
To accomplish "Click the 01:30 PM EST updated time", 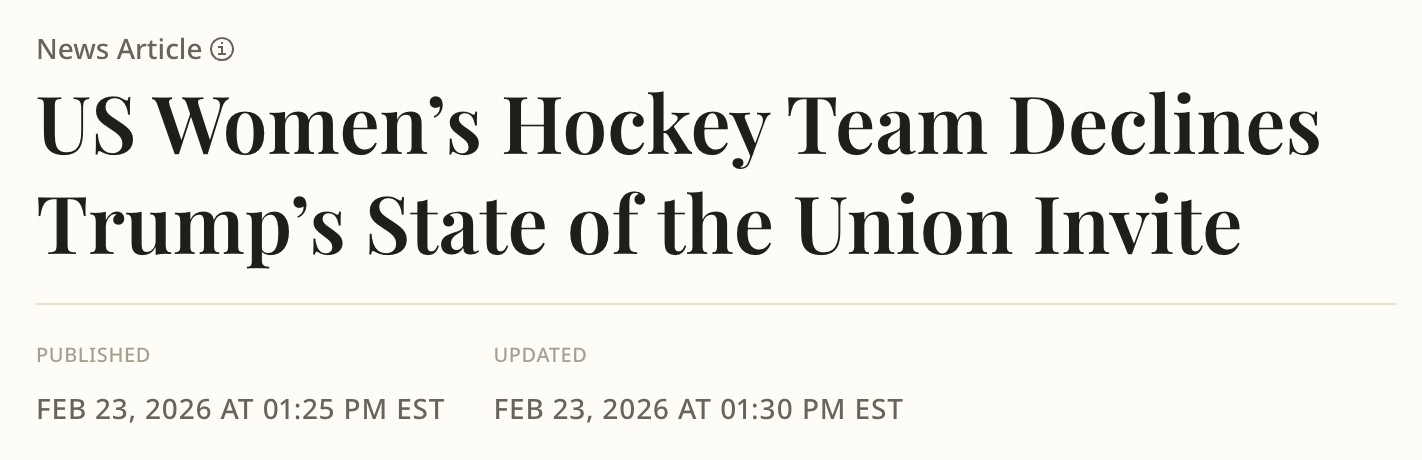I will click(x=811, y=409).
